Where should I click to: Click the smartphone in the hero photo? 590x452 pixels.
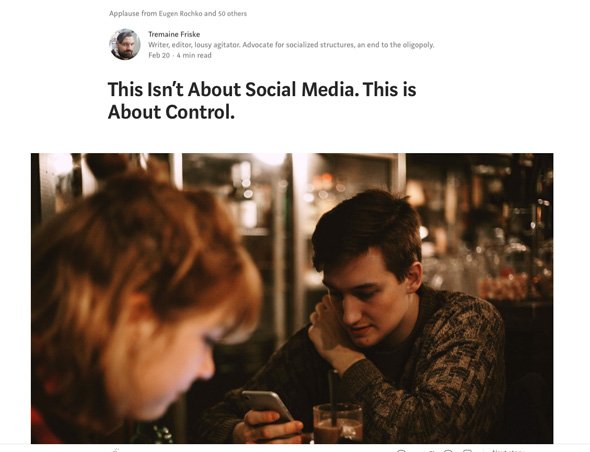[x=267, y=406]
